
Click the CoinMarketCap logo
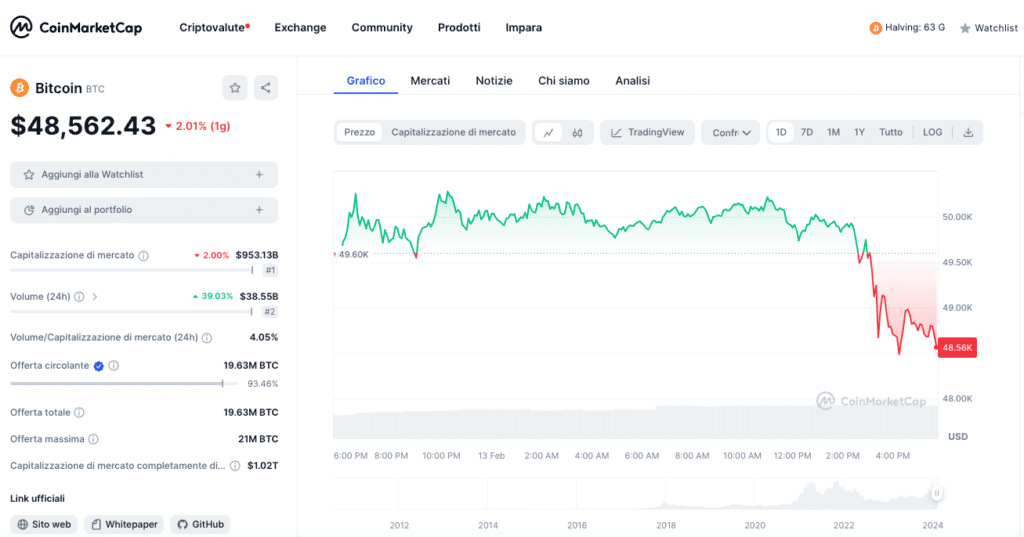coord(76,27)
